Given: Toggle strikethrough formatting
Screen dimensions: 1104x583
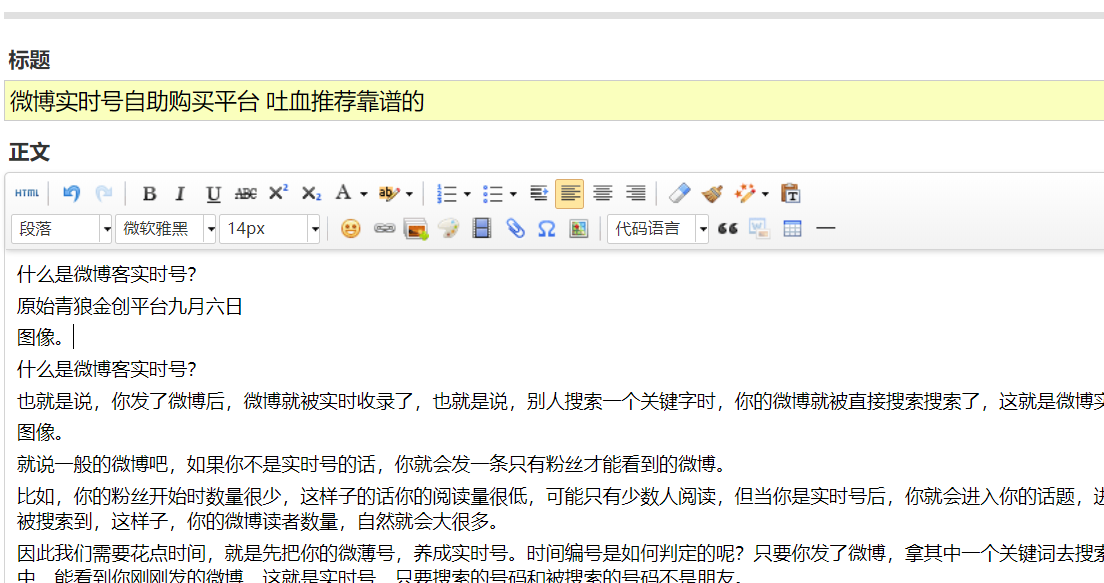Looking at the screenshot, I should 246,194.
